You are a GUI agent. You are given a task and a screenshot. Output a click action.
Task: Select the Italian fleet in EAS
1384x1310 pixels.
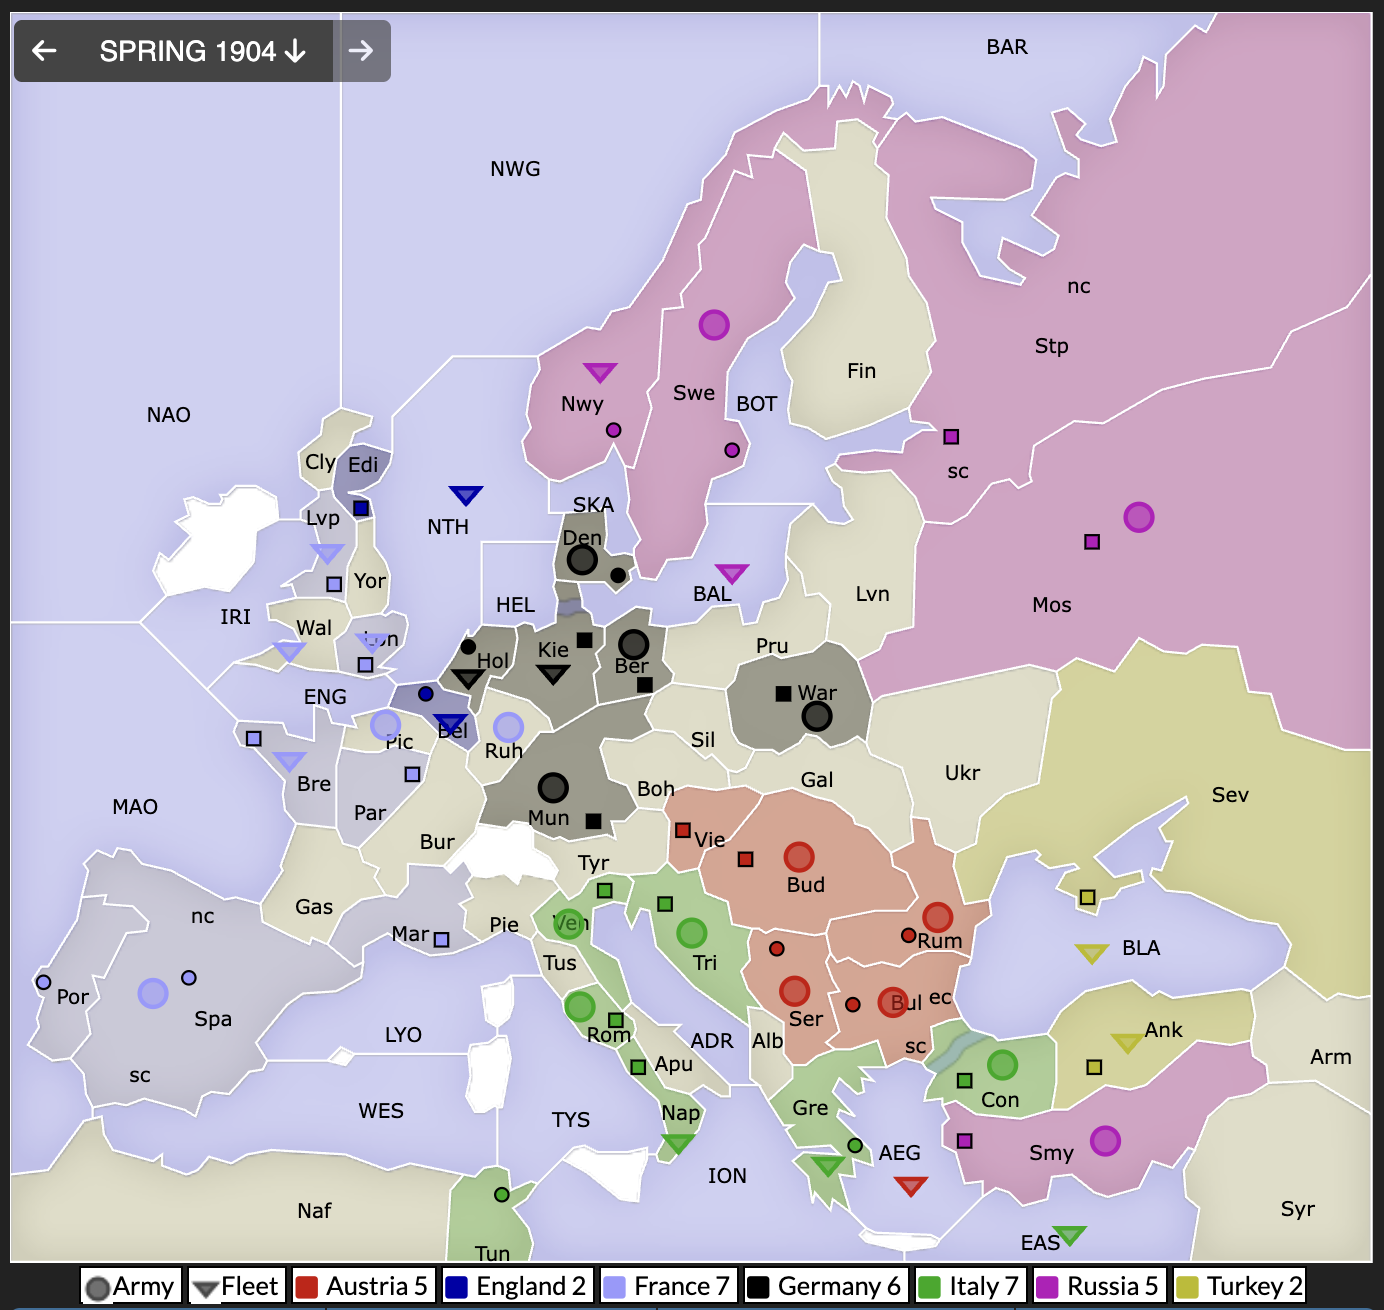pyautogui.click(x=1068, y=1235)
